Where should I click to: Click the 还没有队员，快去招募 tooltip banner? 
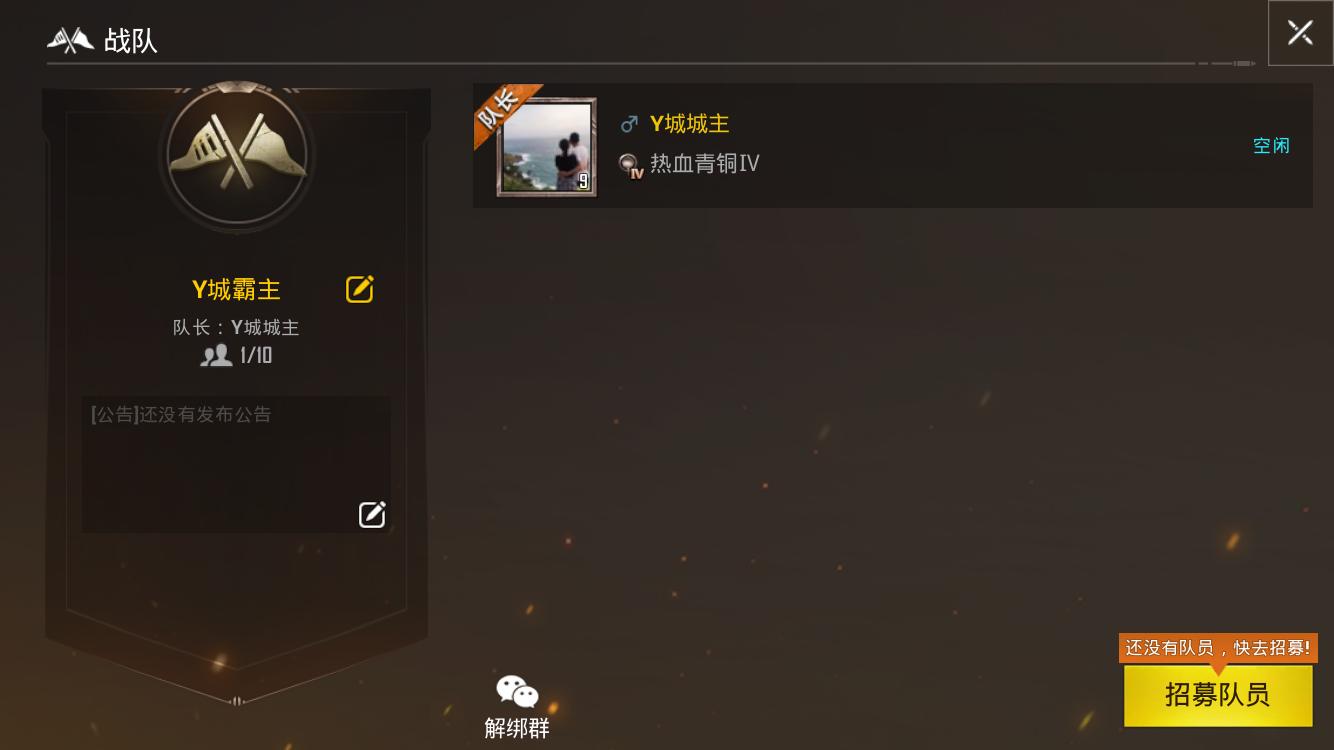(x=1218, y=648)
